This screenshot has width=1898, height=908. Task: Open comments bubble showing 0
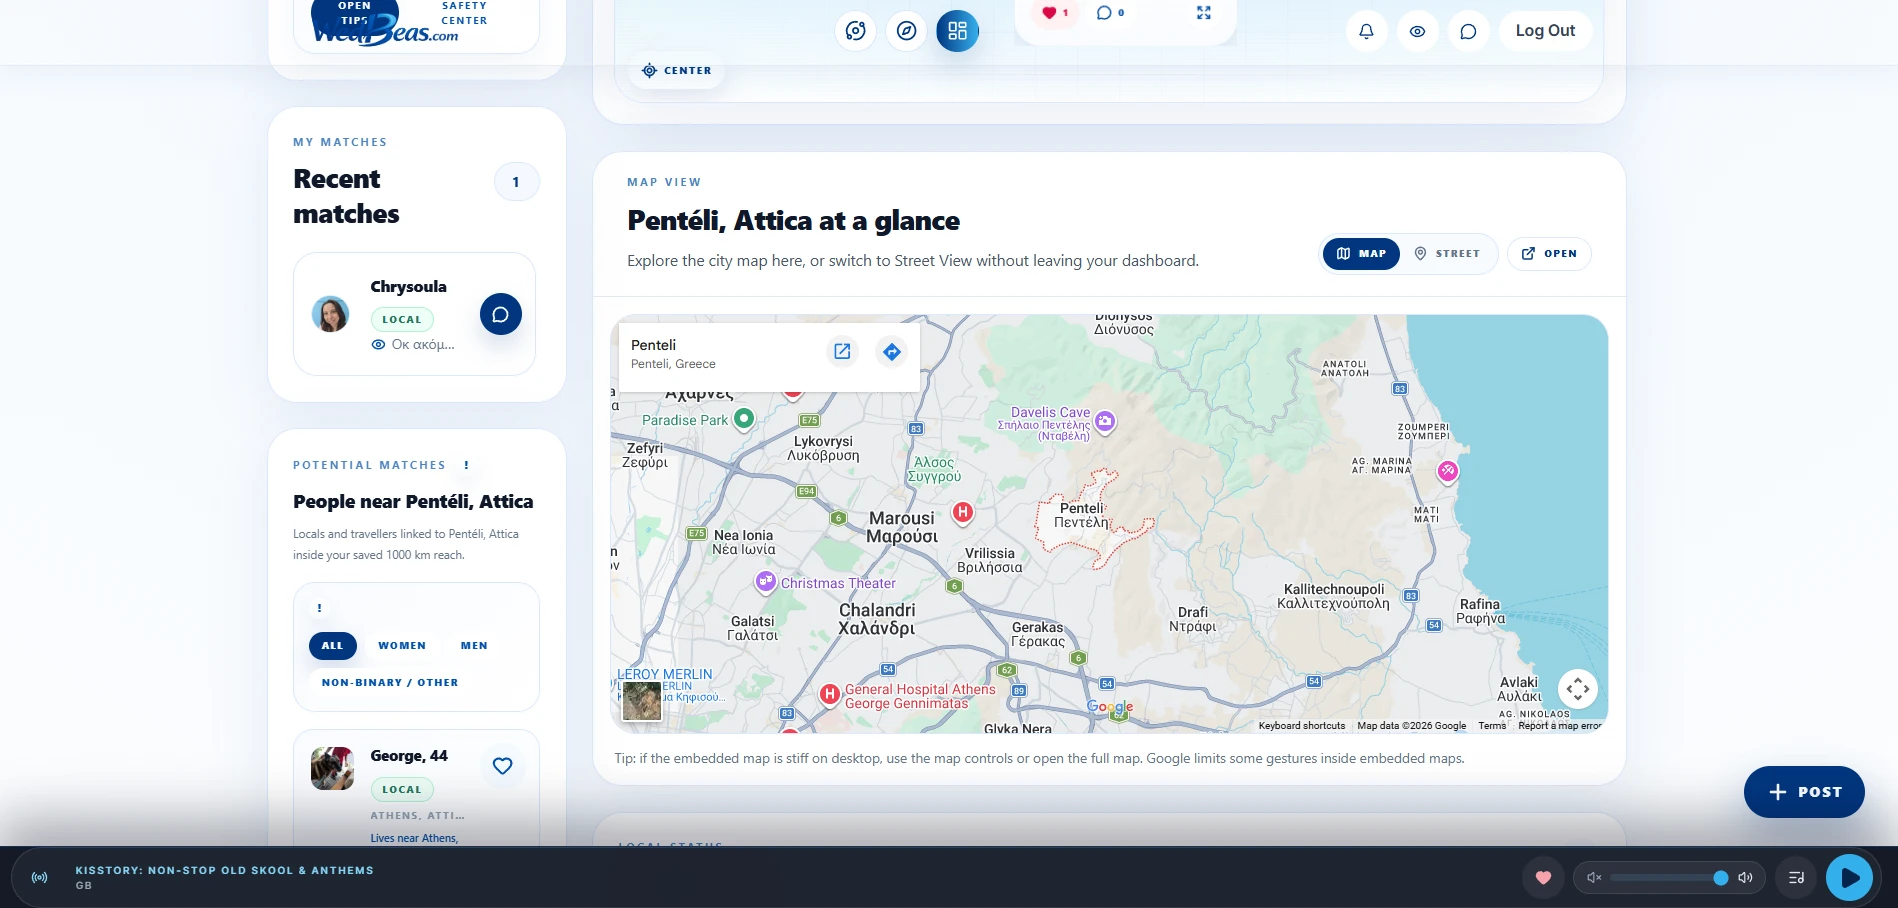pyautogui.click(x=1110, y=13)
